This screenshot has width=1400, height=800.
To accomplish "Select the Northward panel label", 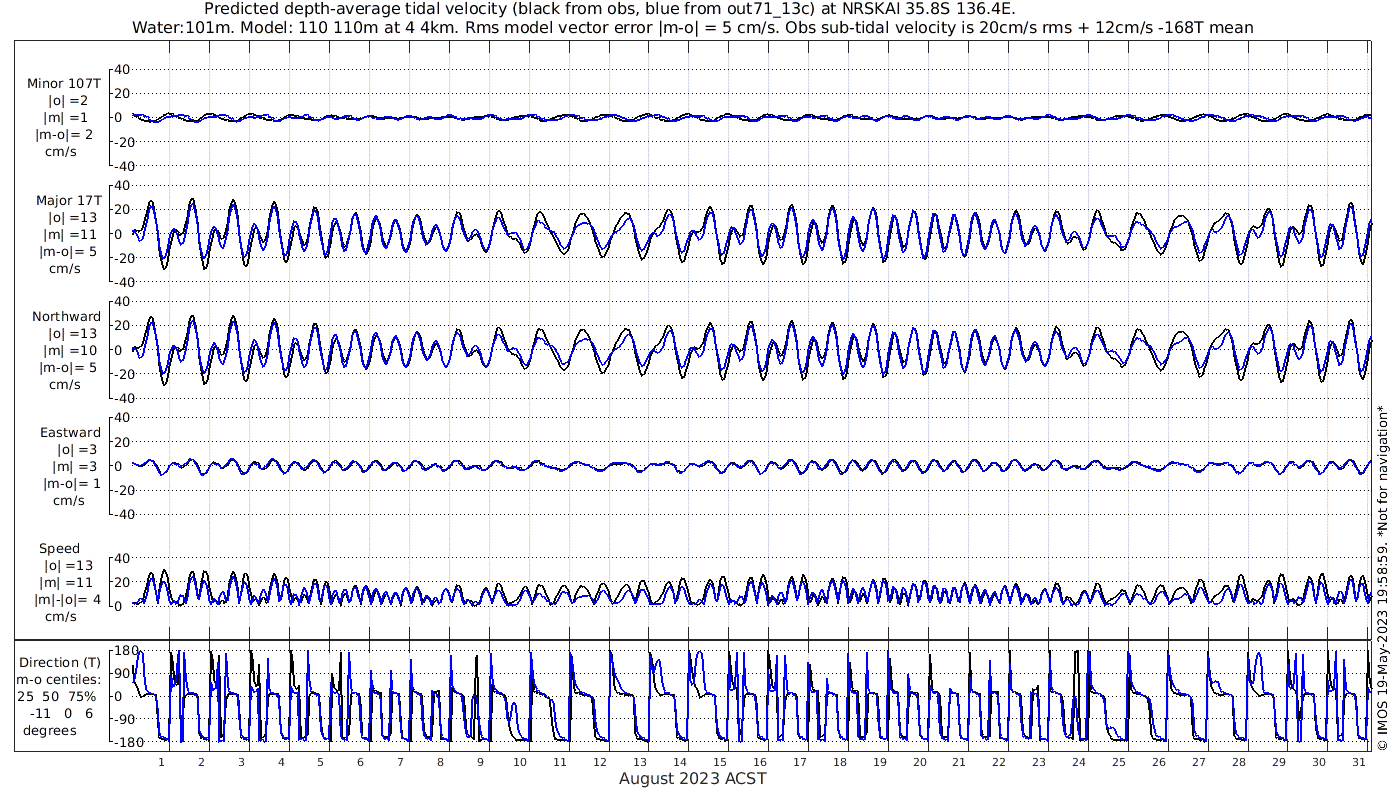I will tap(67, 316).
